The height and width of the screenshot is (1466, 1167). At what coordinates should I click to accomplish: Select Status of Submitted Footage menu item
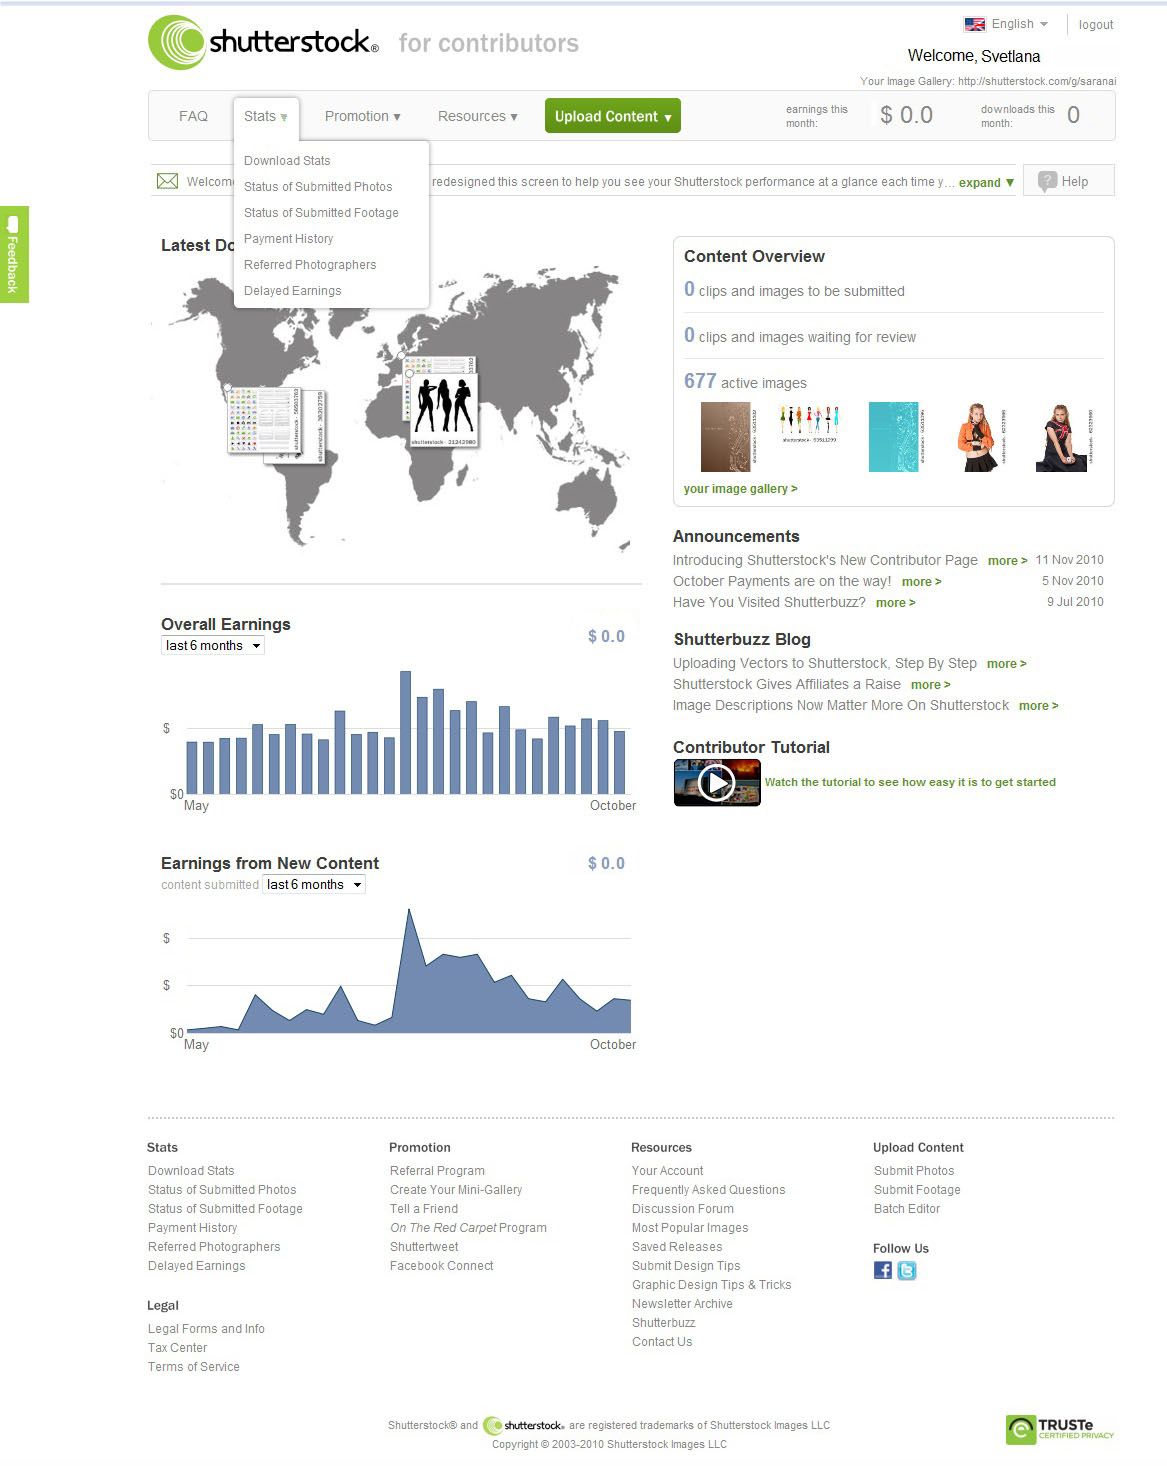(x=321, y=212)
